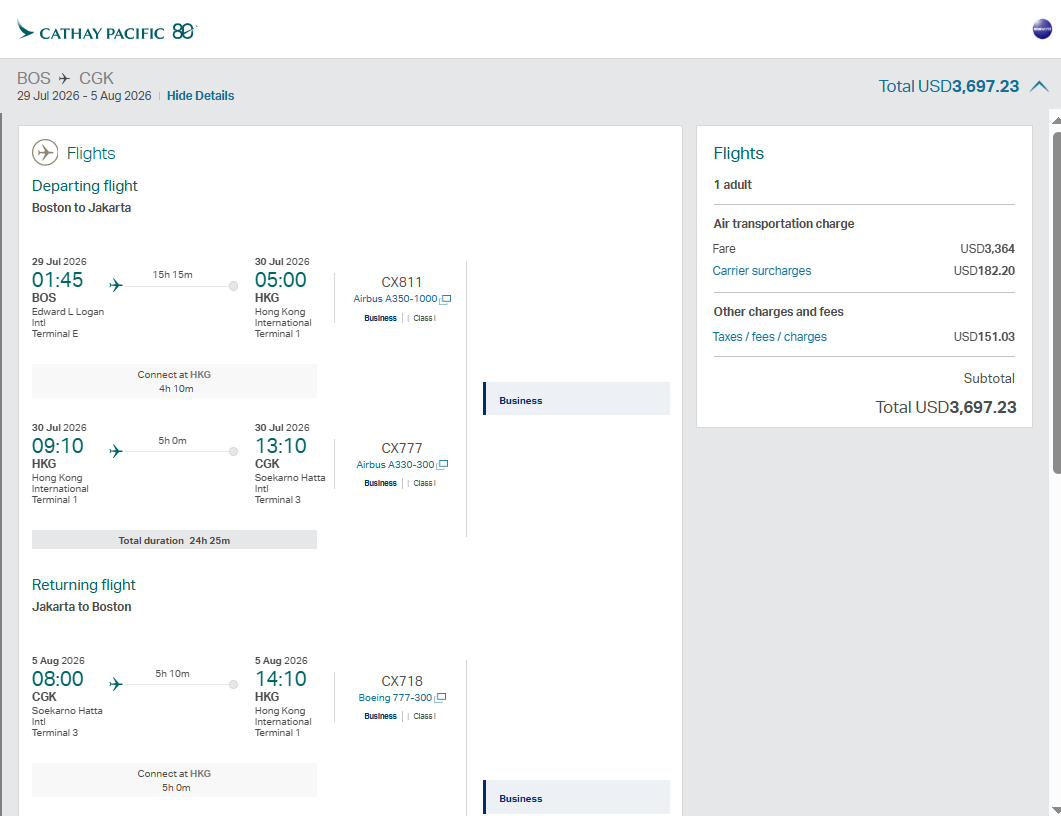The width and height of the screenshot is (1061, 816).
Task: Click USD151.03 taxes amount
Action: click(x=984, y=336)
